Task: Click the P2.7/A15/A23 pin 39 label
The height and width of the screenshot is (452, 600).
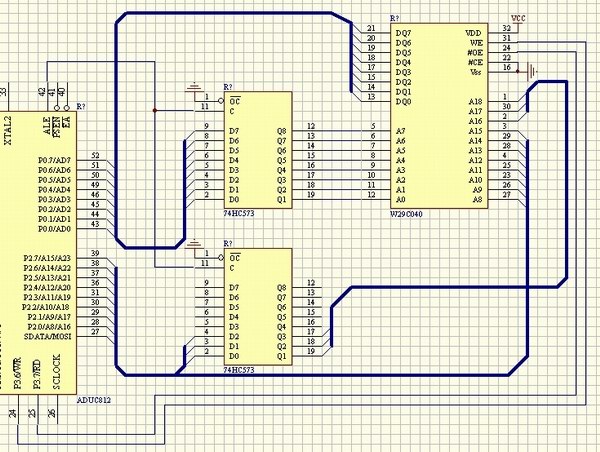Action: pos(47,258)
